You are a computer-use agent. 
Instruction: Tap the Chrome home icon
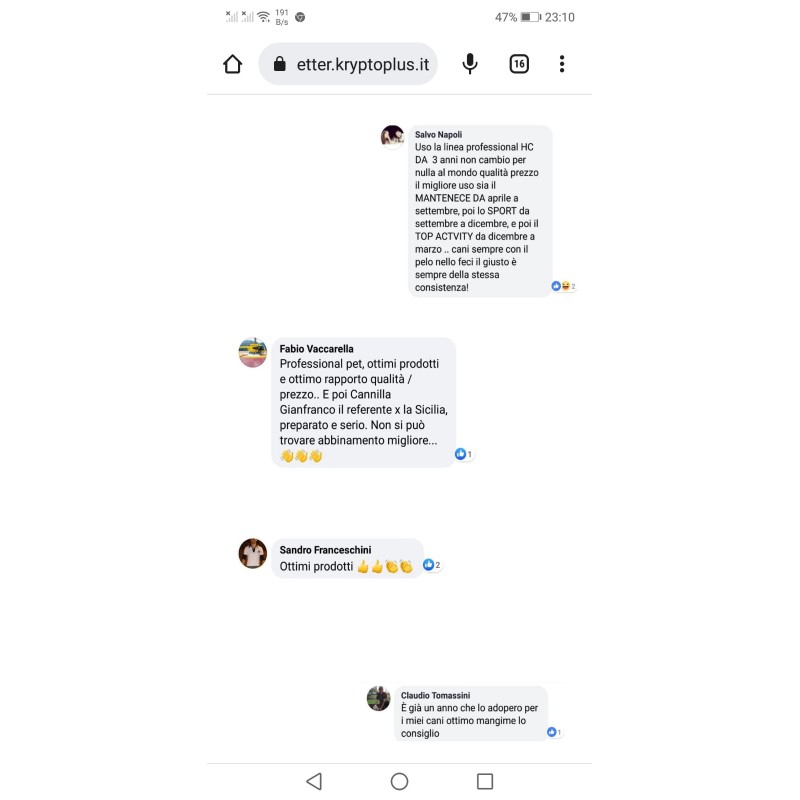pos(233,64)
